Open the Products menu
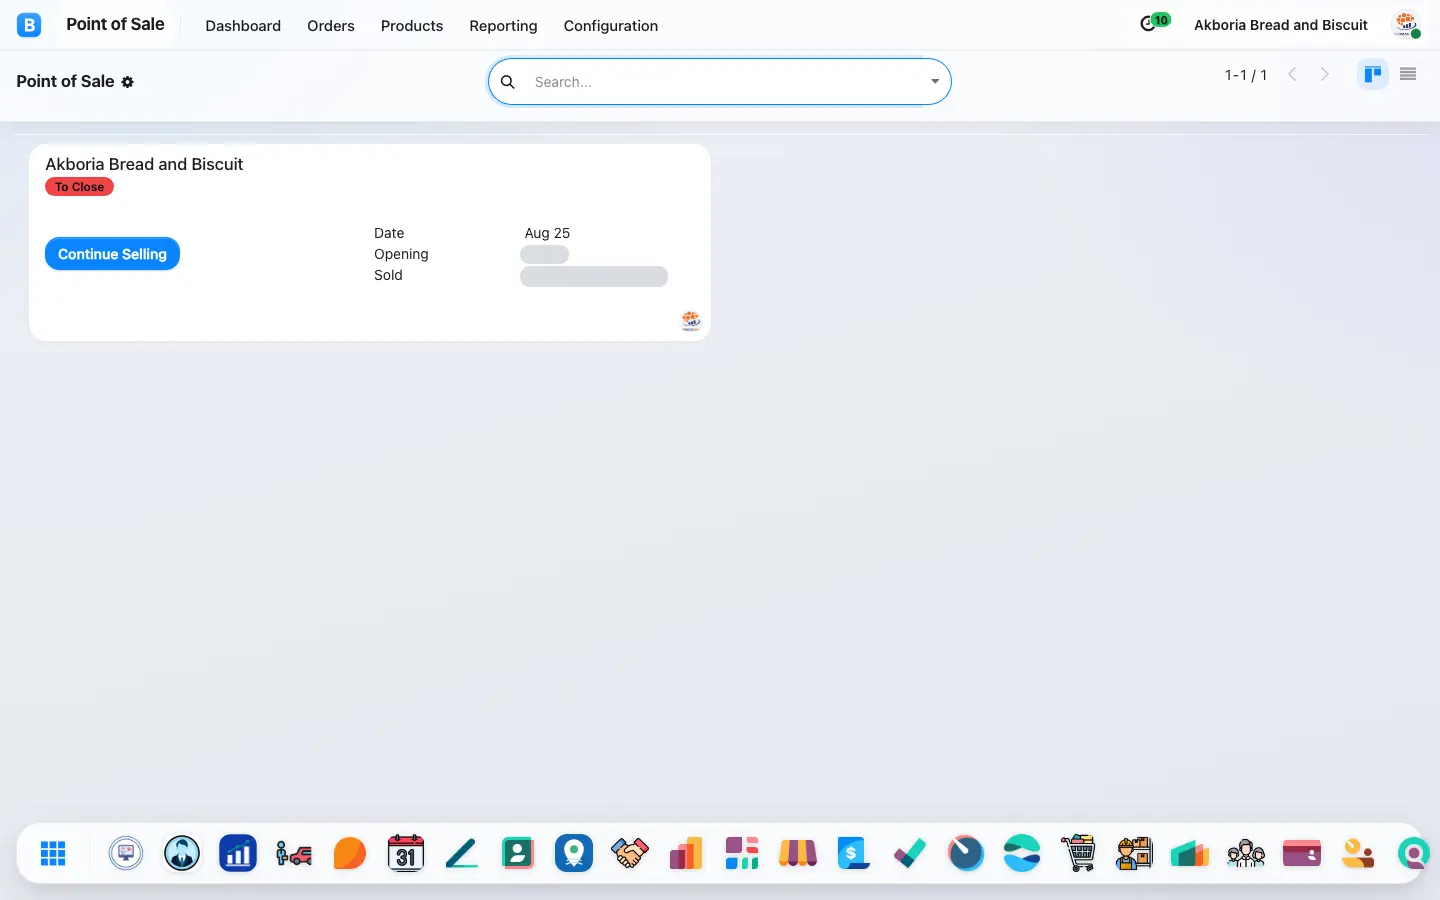The height and width of the screenshot is (900, 1440). click(x=412, y=26)
